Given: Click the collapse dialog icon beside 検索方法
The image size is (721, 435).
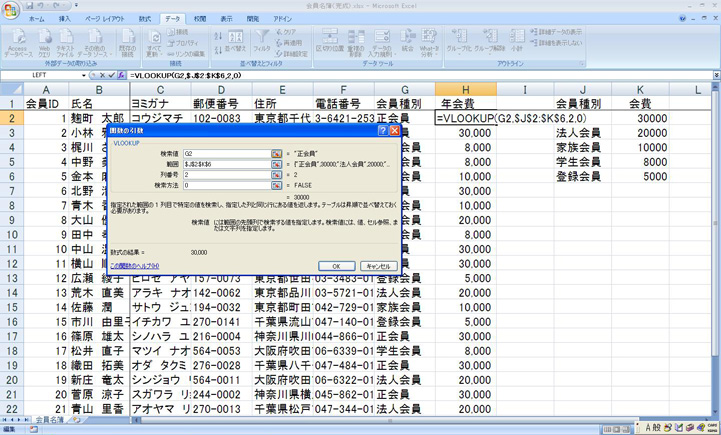Looking at the screenshot, I should (276, 185).
